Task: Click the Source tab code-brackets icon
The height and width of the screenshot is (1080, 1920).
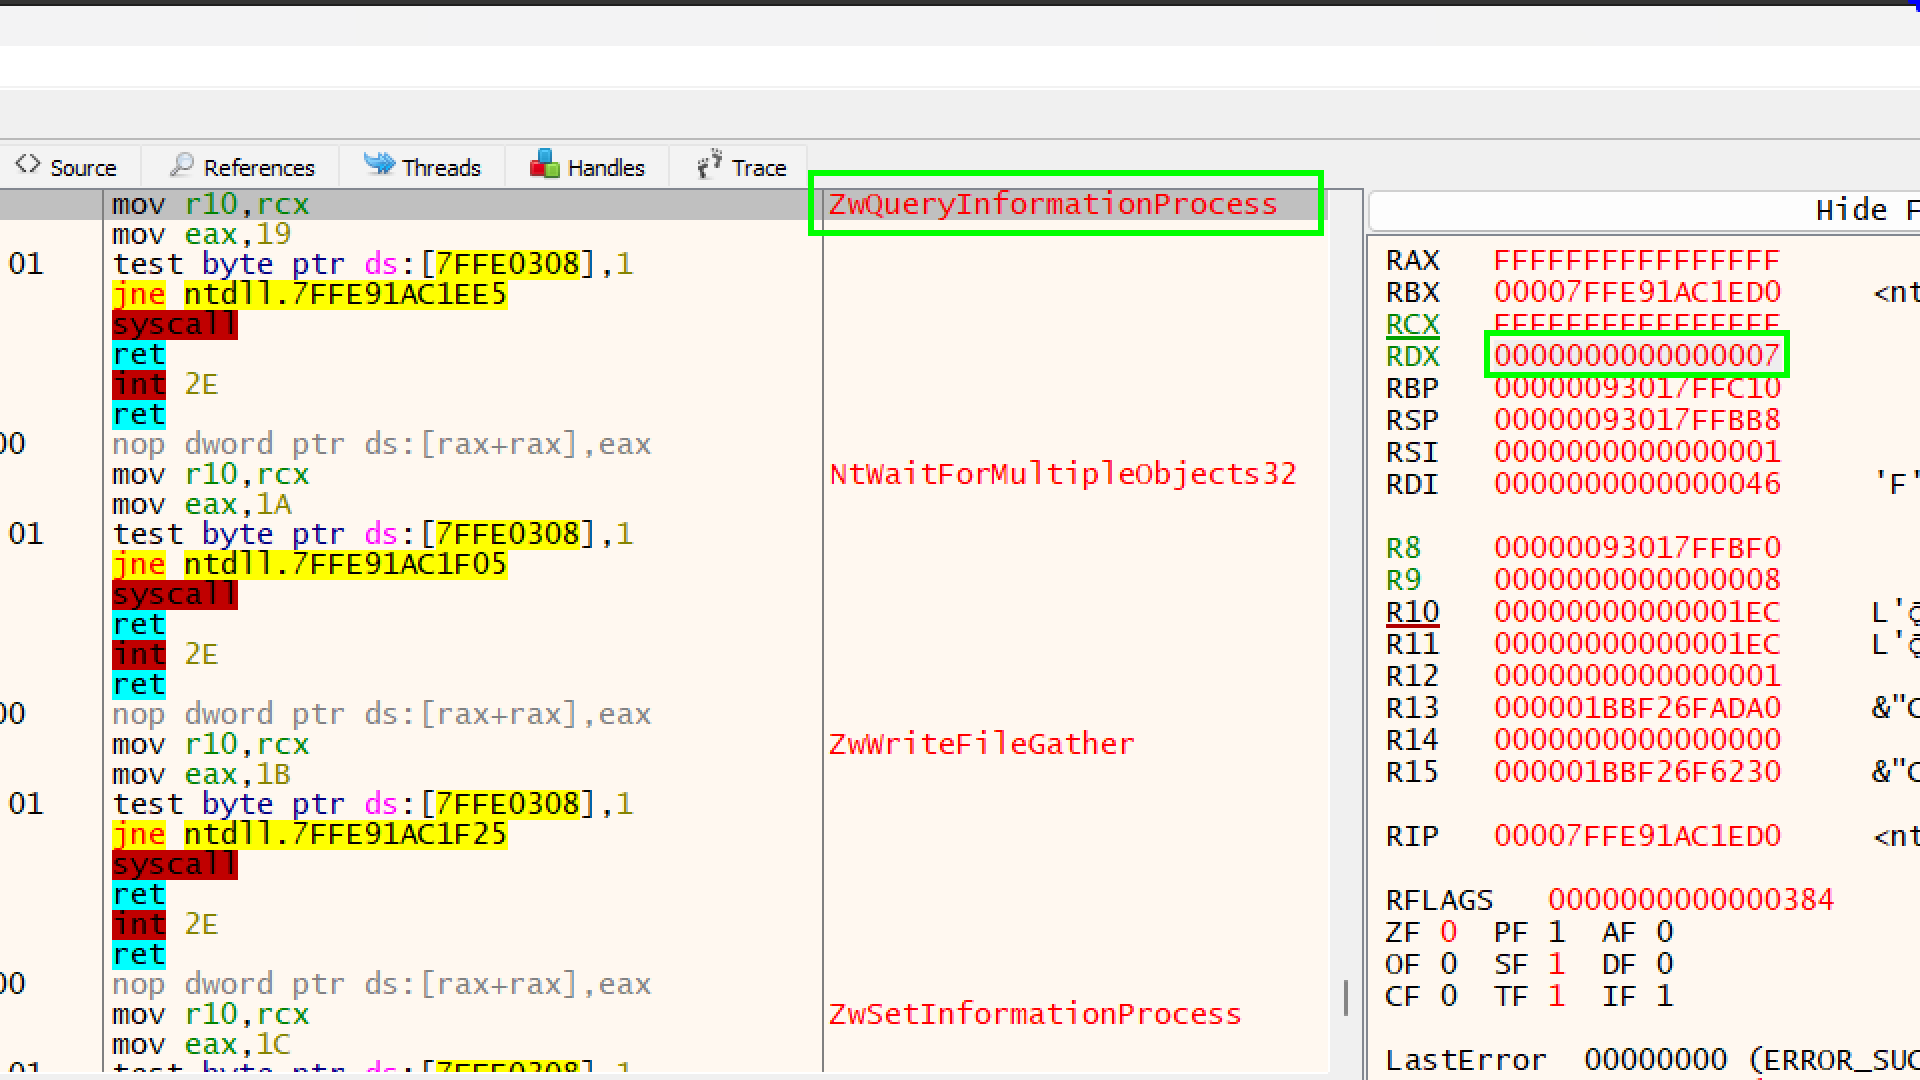Action: pyautogui.click(x=28, y=165)
